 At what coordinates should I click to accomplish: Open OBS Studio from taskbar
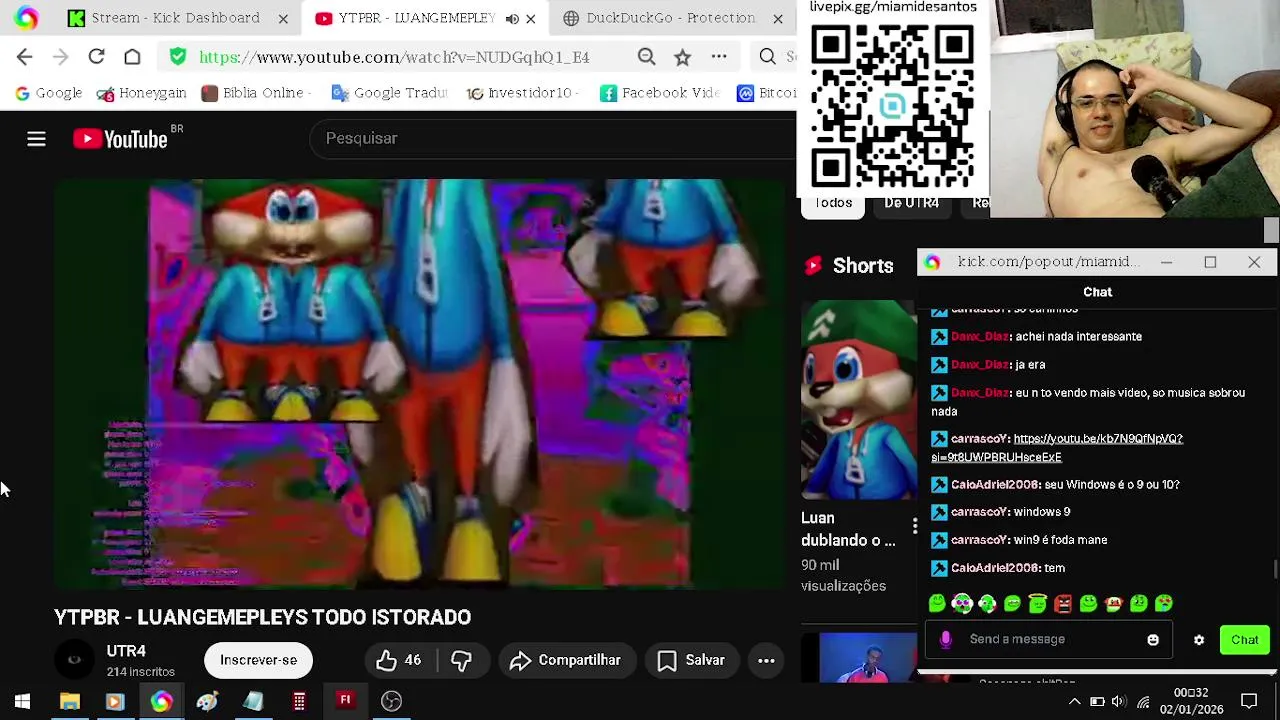pos(391,701)
